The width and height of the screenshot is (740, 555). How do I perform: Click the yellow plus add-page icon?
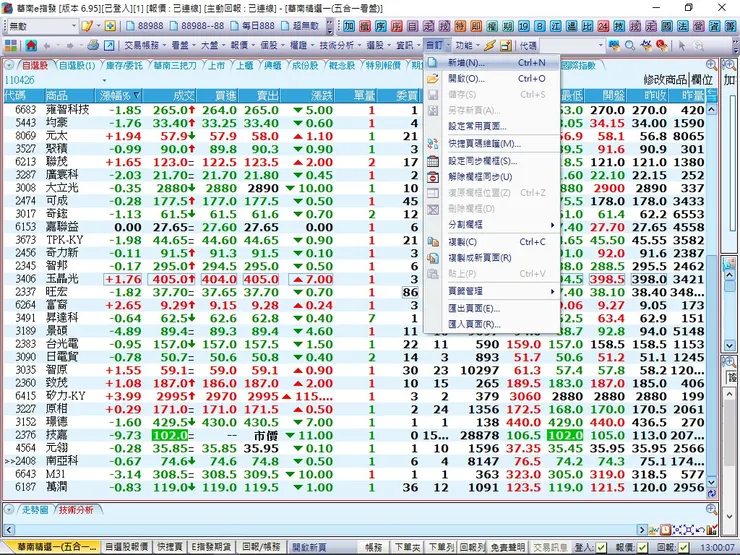110,26
